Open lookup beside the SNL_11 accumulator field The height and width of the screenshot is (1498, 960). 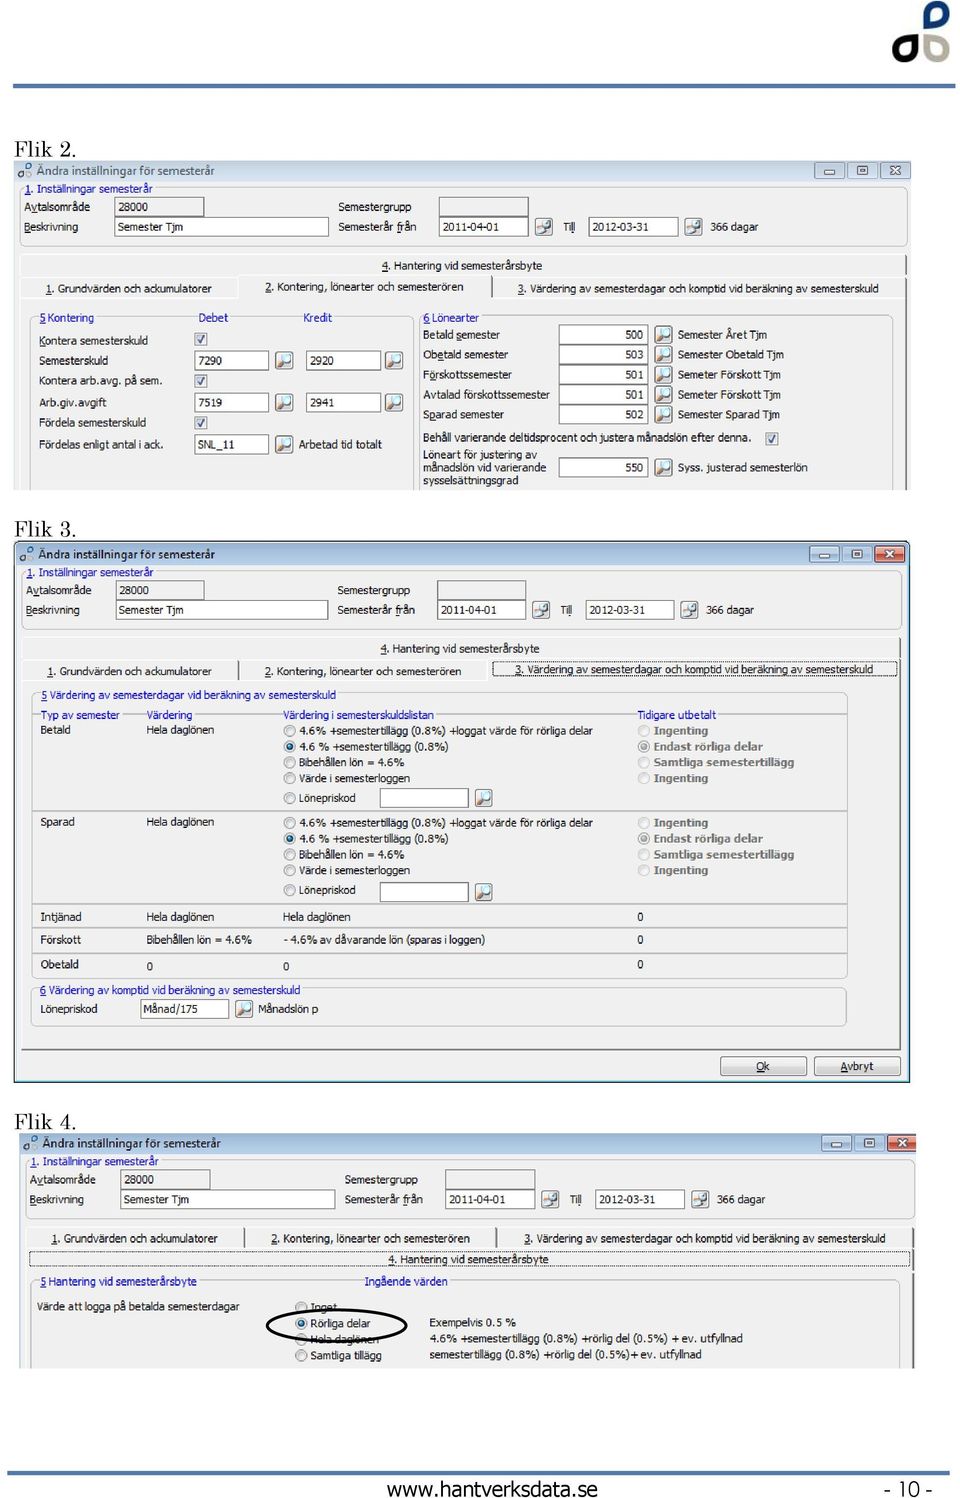coord(284,444)
